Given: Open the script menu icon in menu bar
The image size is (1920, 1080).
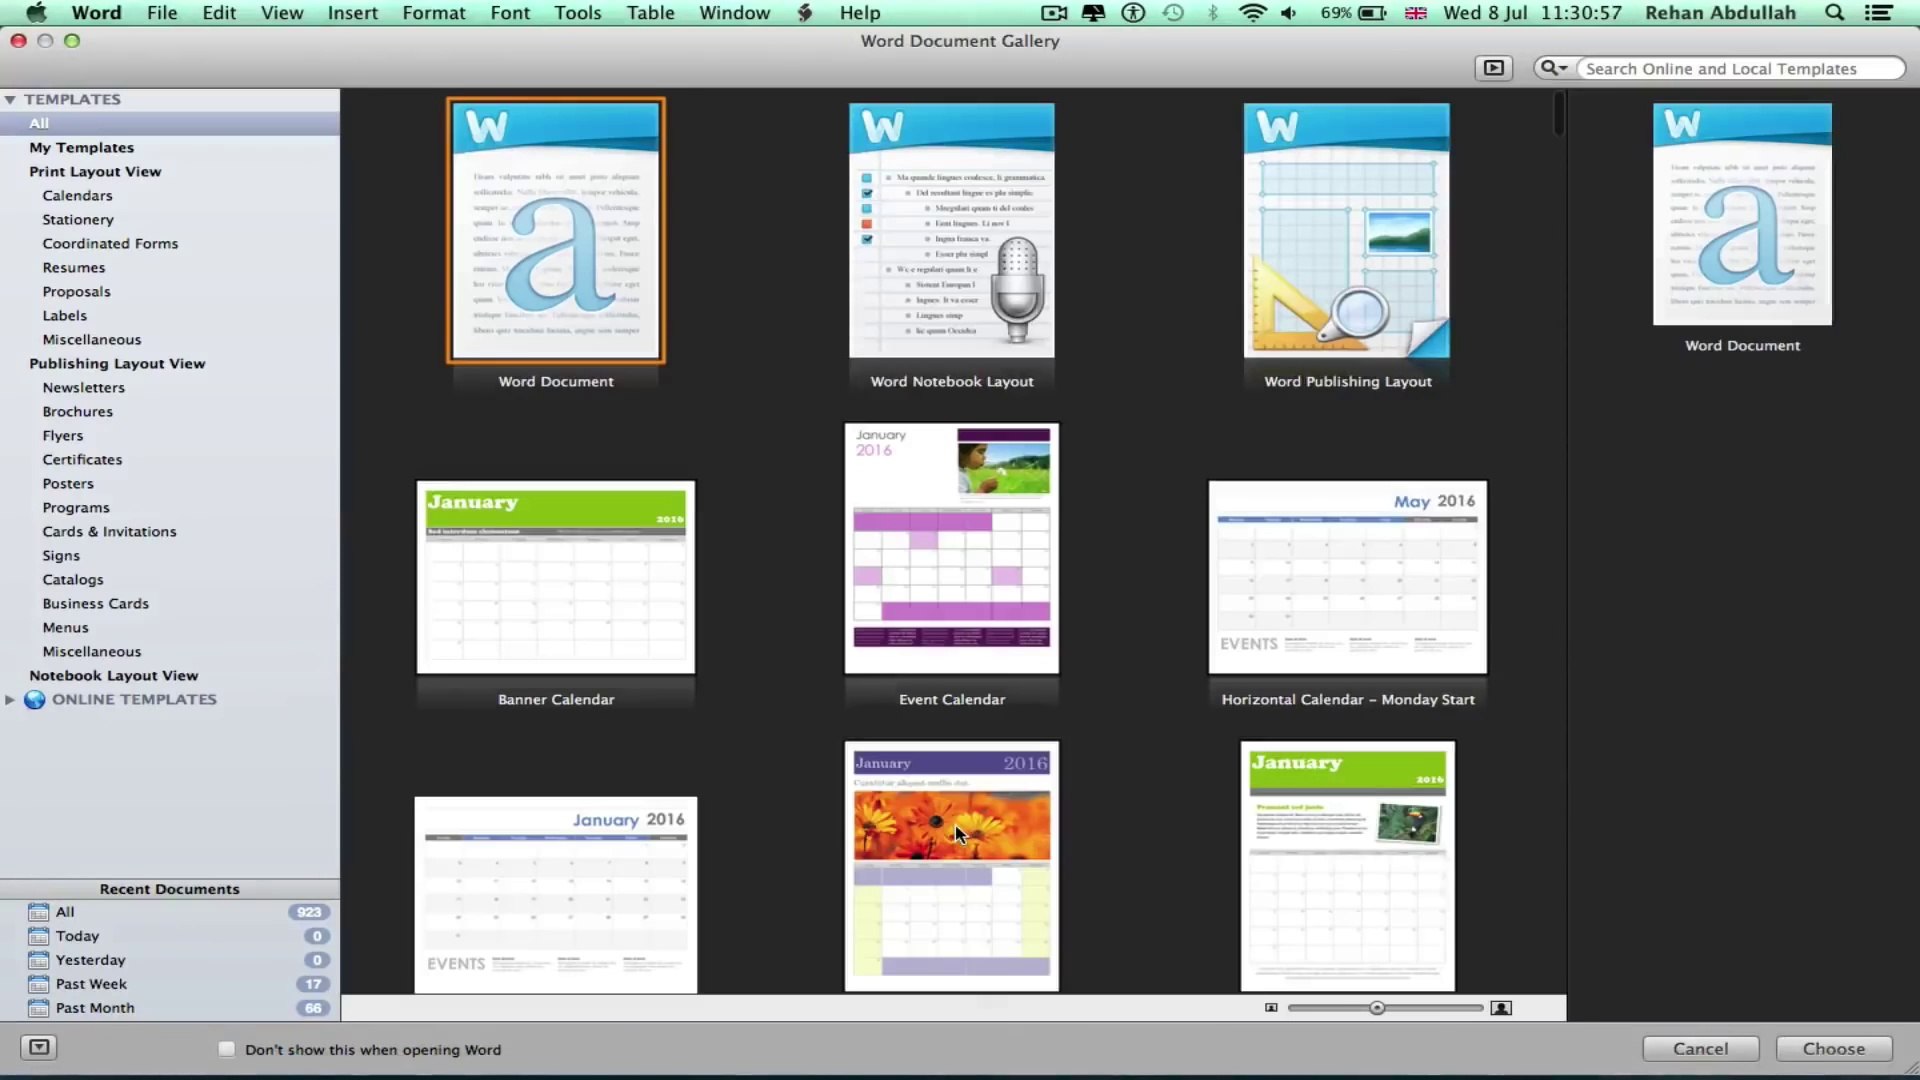Looking at the screenshot, I should pos(805,13).
